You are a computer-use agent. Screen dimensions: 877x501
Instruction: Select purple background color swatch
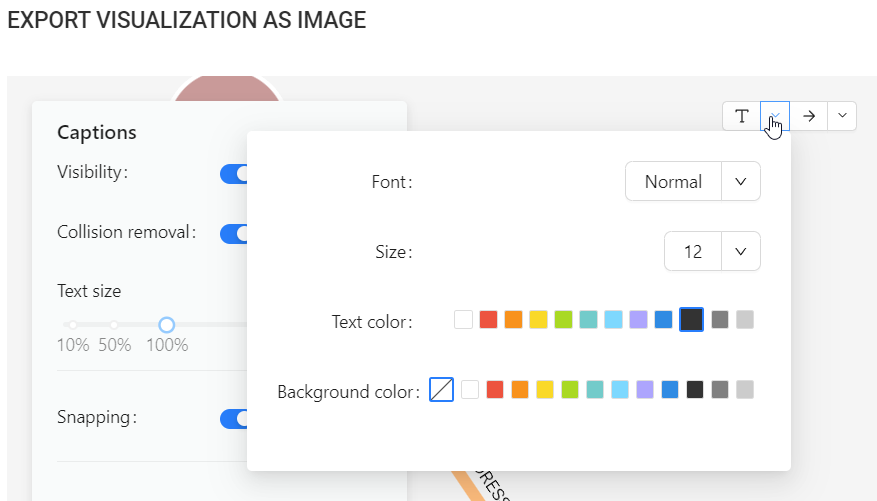[x=645, y=390]
